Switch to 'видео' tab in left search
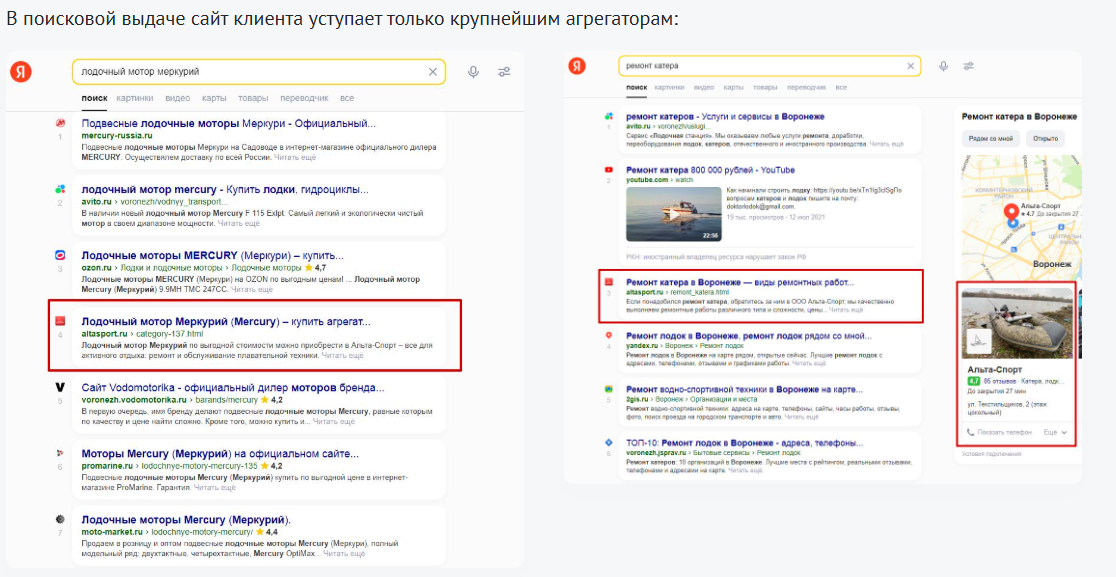1116x577 pixels. tap(178, 98)
